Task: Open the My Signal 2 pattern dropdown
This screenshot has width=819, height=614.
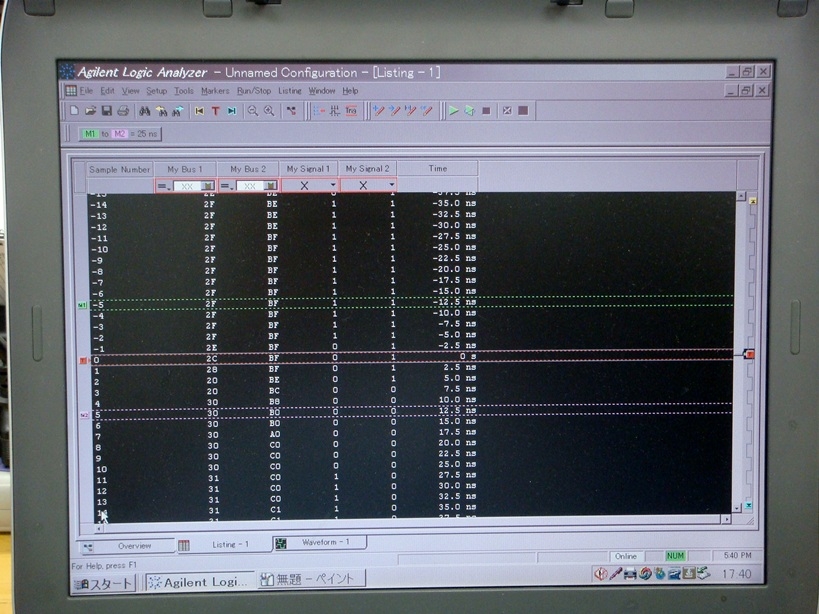Action: tap(392, 185)
